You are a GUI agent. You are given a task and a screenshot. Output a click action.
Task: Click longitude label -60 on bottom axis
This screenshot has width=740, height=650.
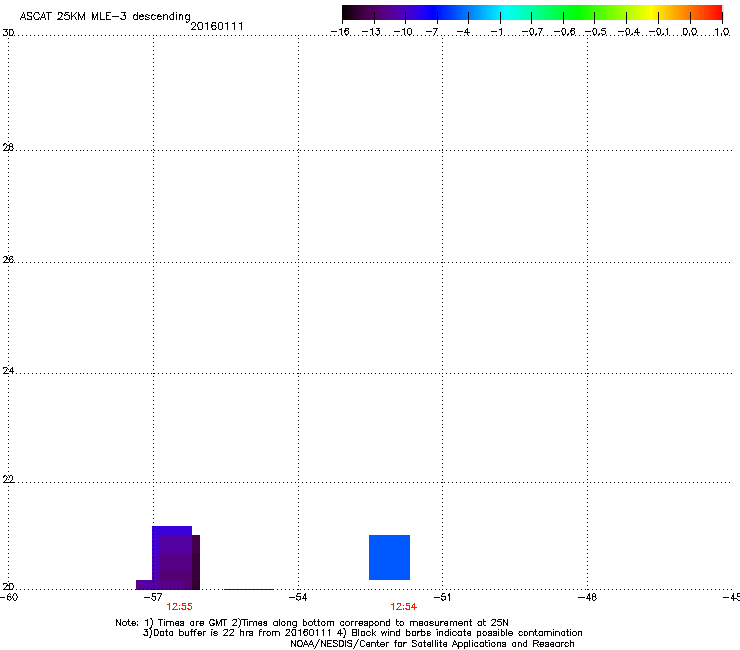coord(9,597)
